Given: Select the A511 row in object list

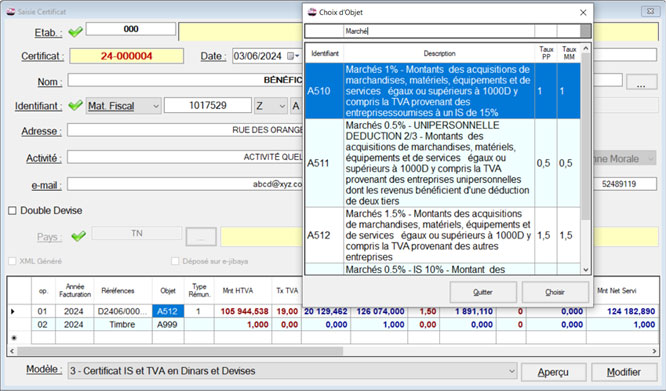Looking at the screenshot, I should point(443,163).
